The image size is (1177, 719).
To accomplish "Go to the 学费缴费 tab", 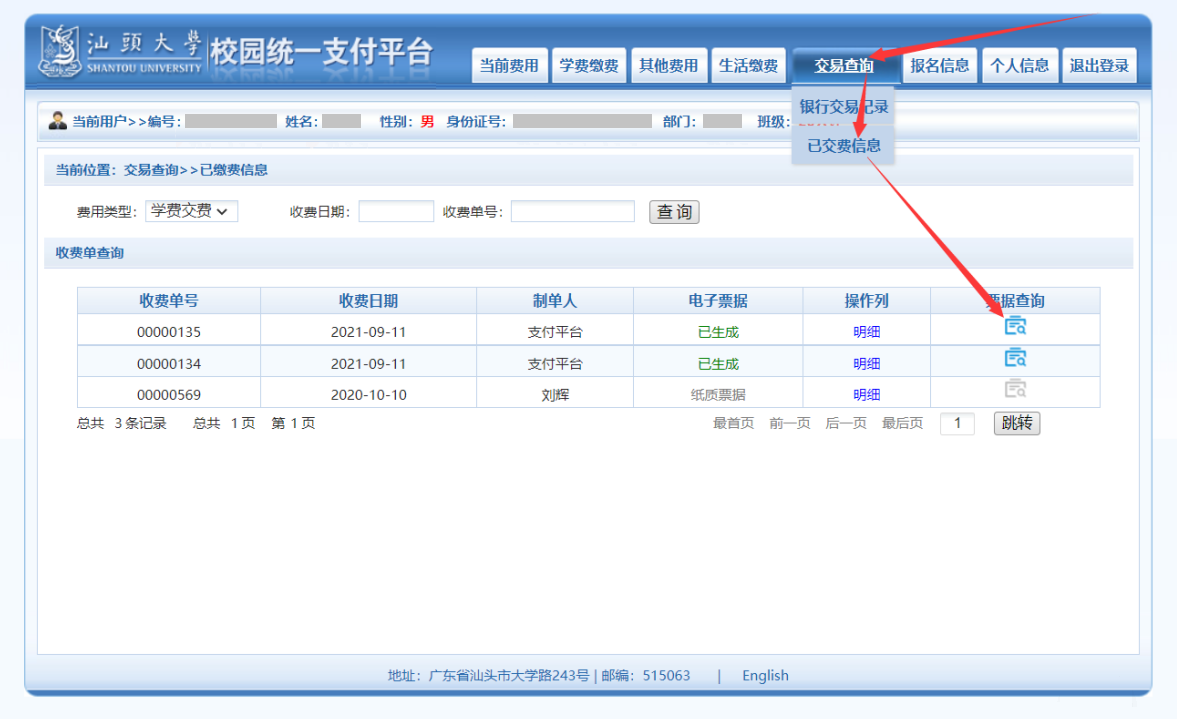I will click(589, 66).
